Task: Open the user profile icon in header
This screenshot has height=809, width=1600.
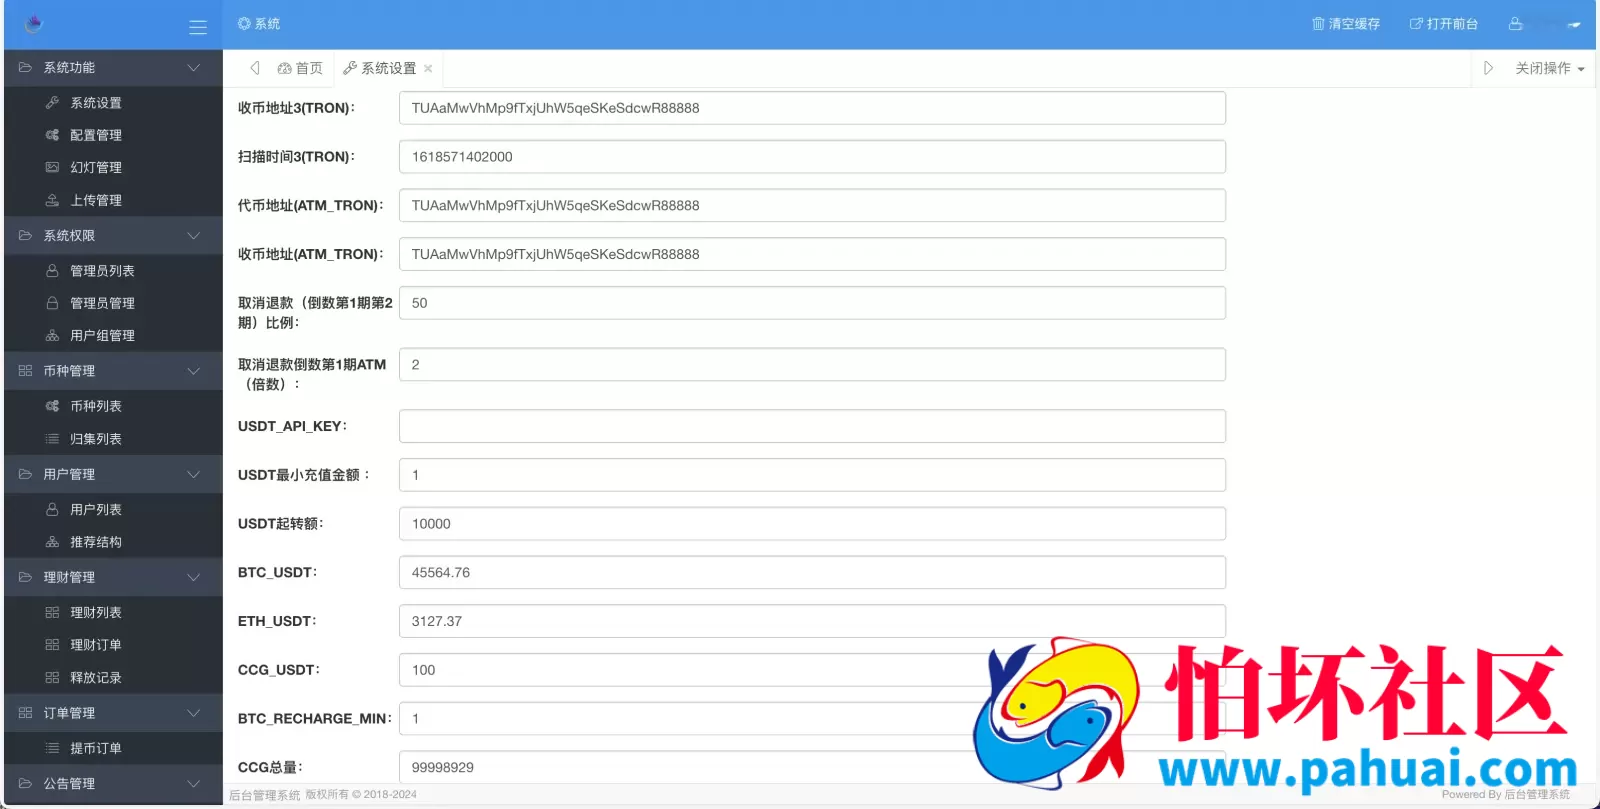Action: click(1516, 23)
